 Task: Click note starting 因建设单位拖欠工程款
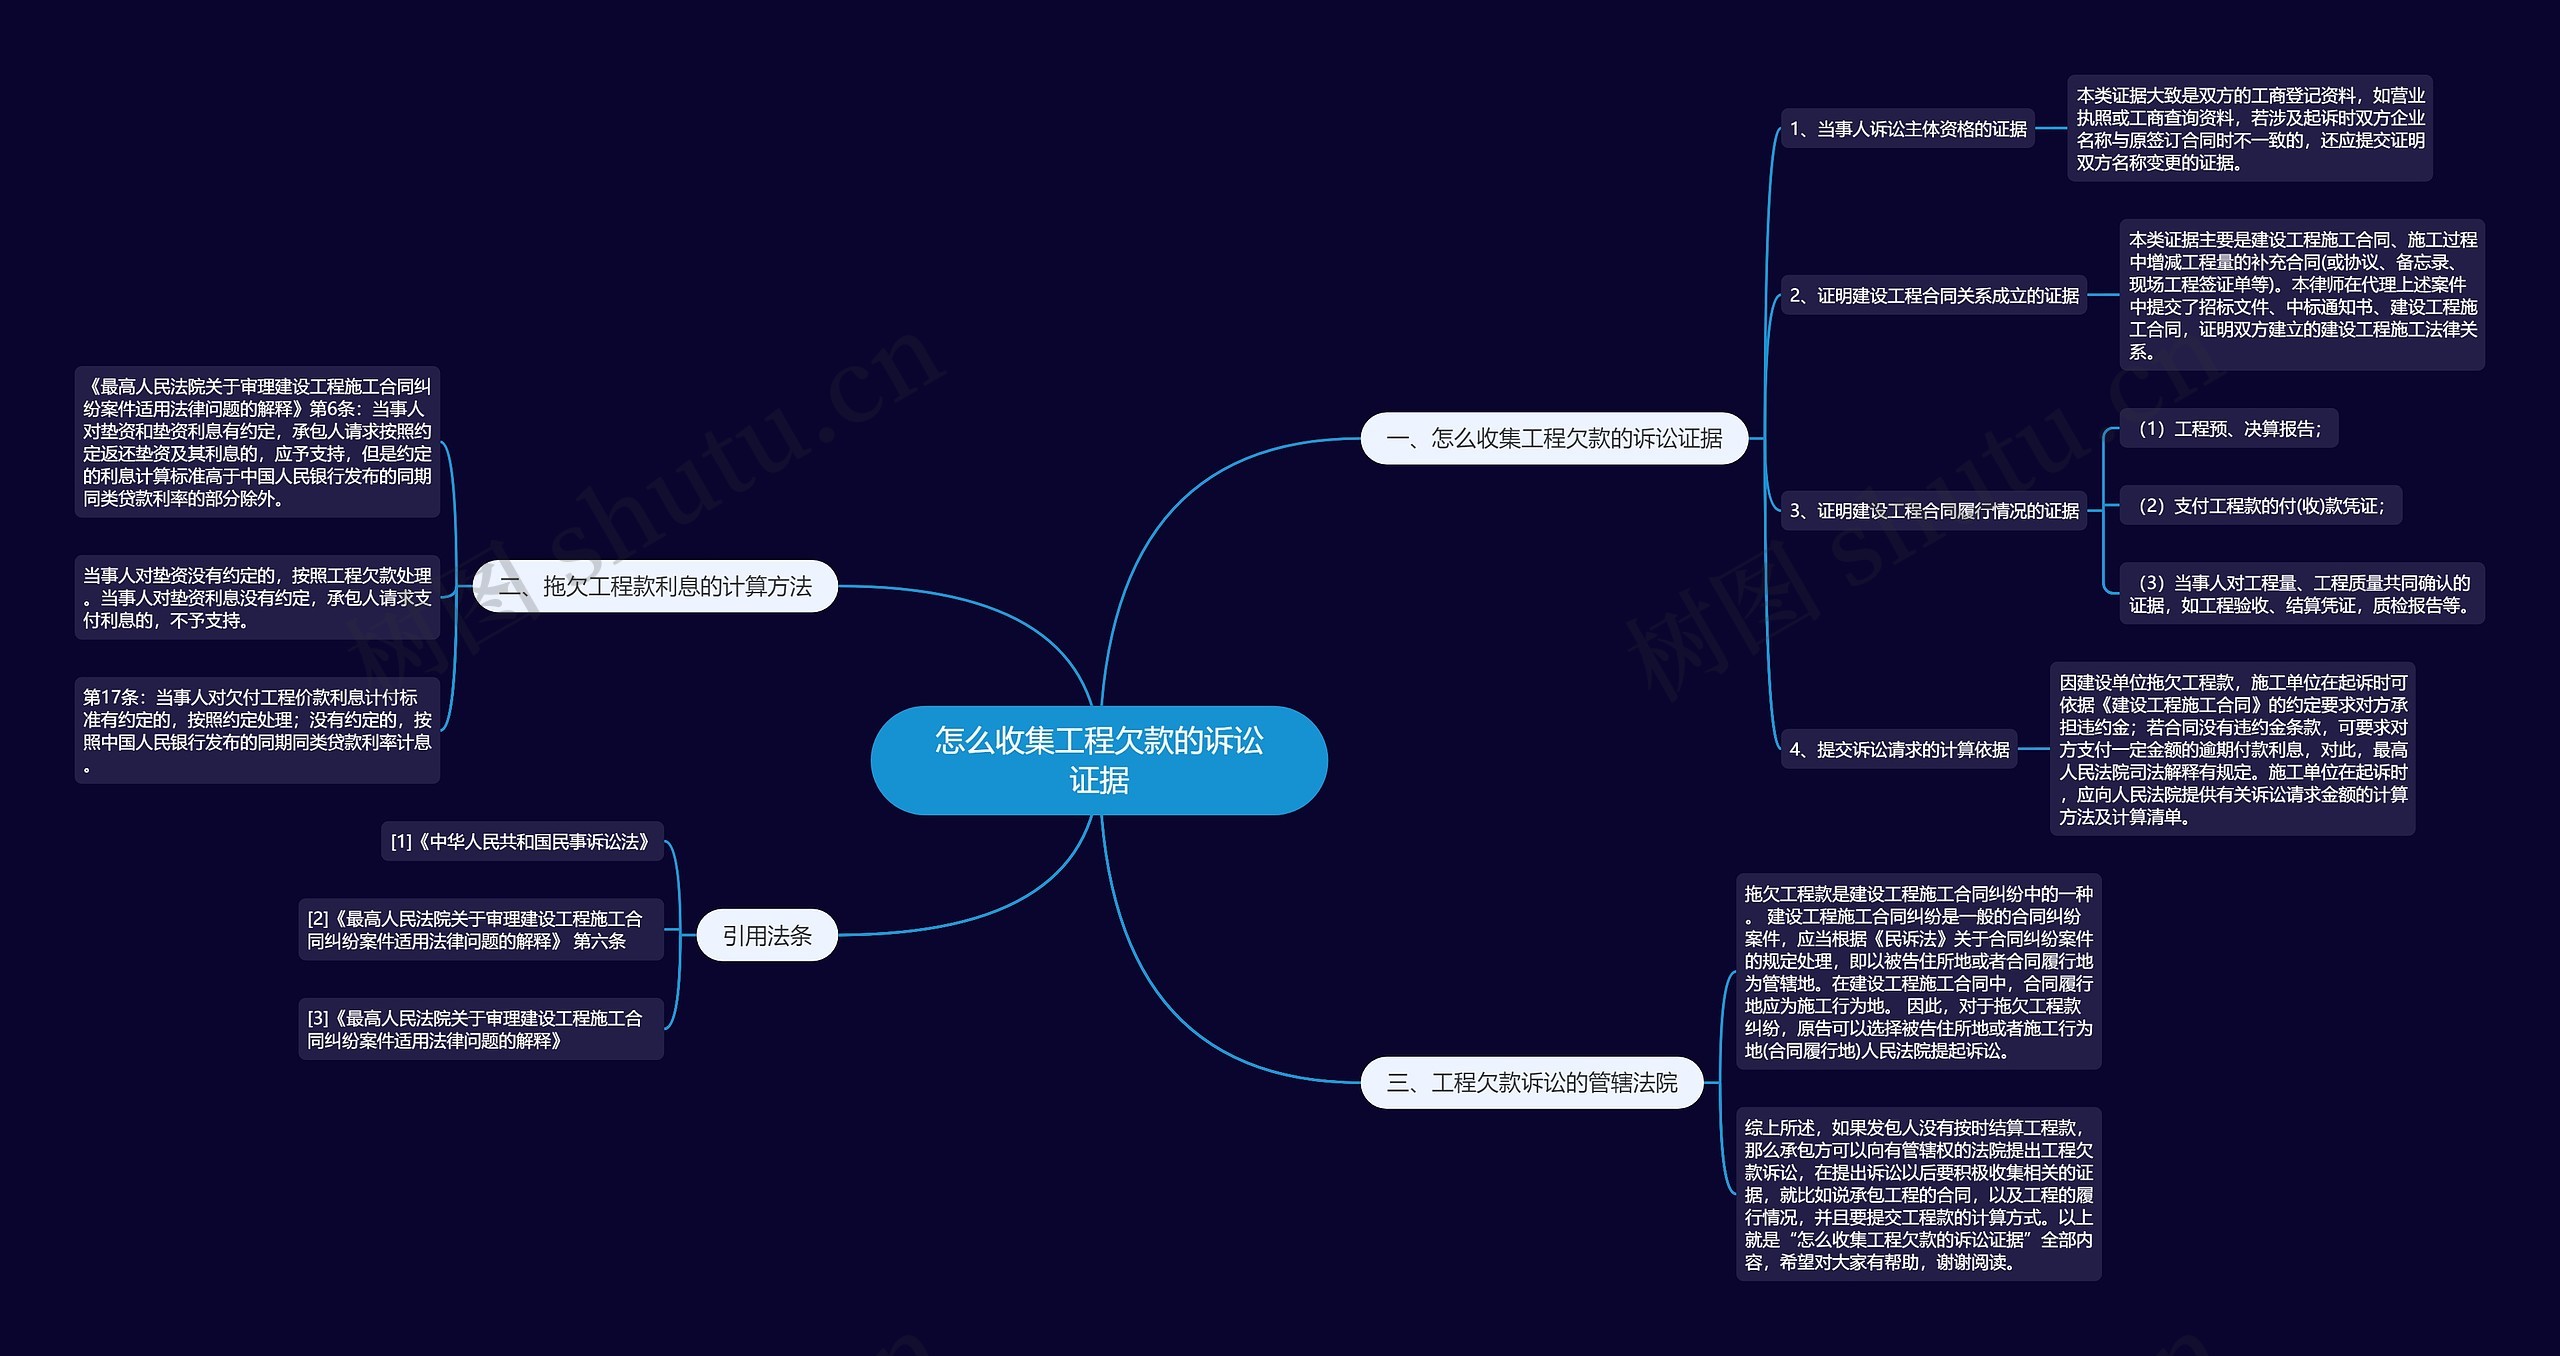(2231, 749)
